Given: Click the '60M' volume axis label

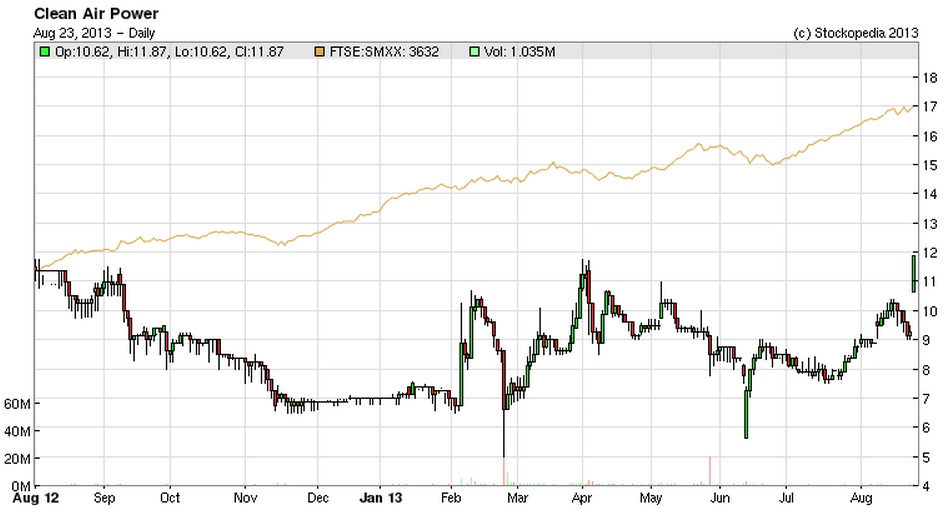Looking at the screenshot, I should (x=17, y=404).
